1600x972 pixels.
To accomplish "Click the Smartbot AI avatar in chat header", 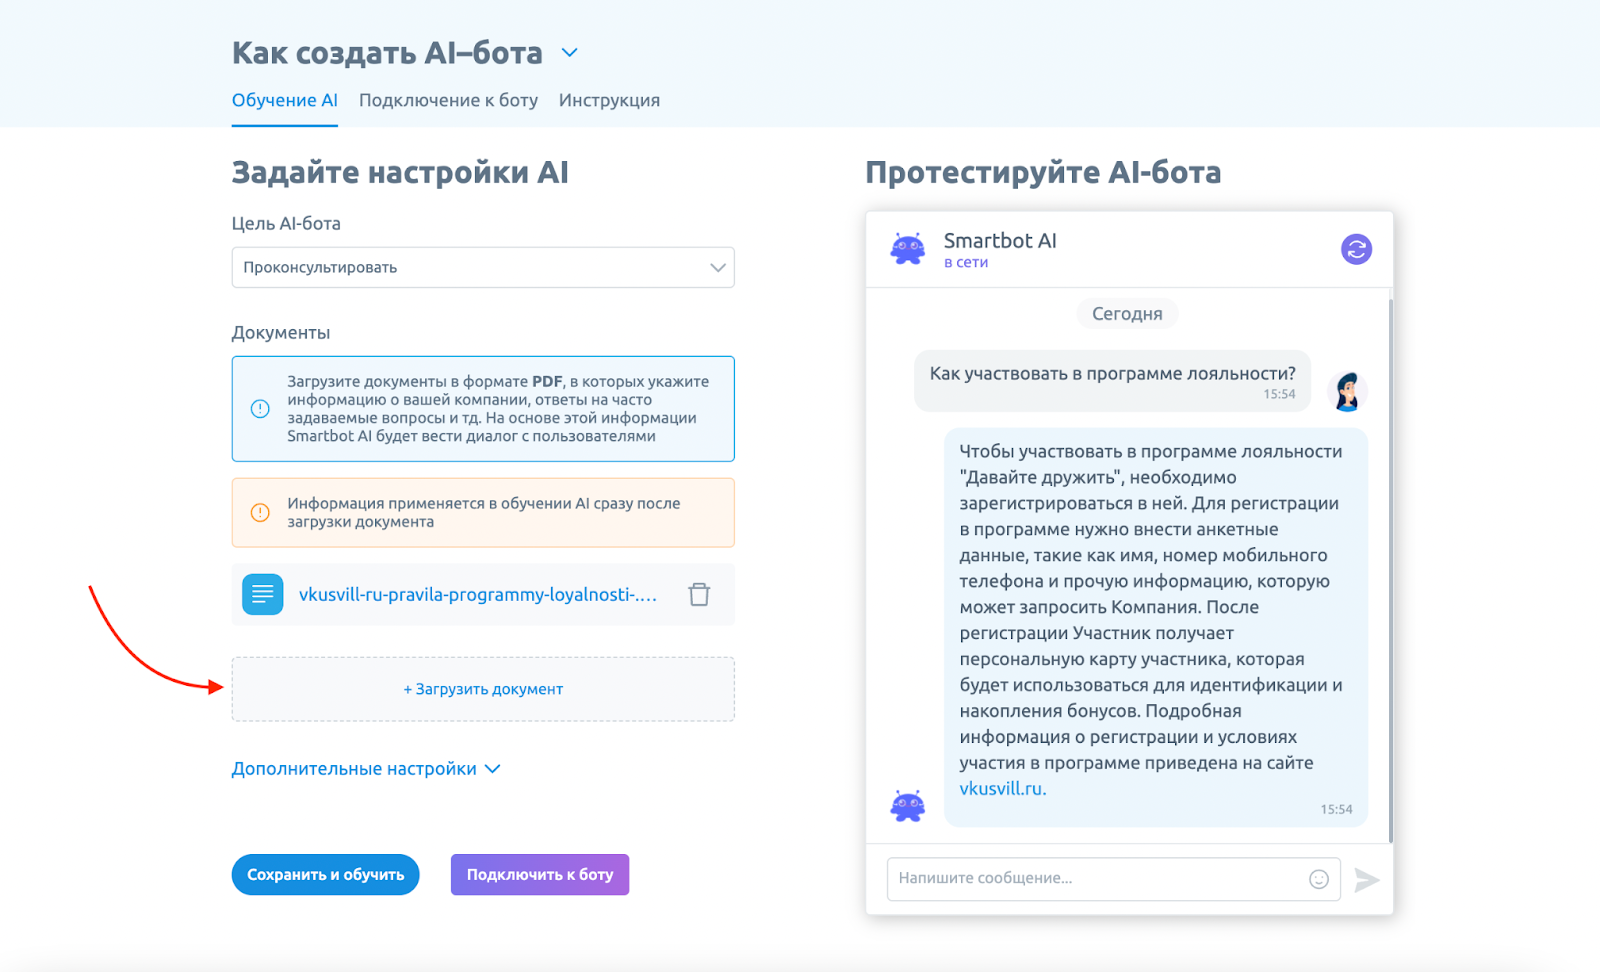I will point(908,249).
